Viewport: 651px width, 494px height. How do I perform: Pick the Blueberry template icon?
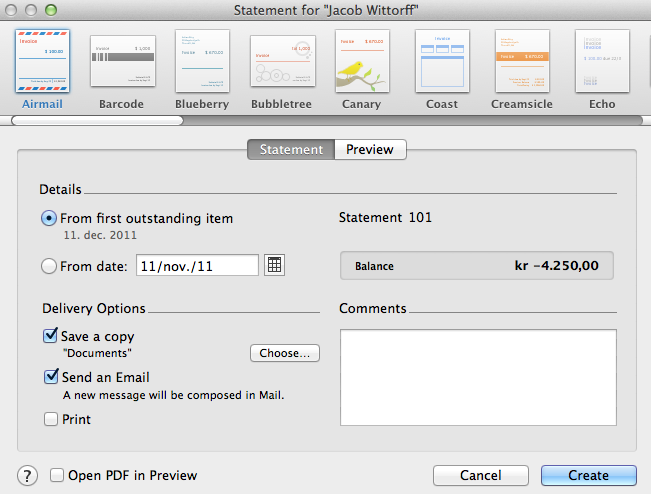(x=202, y=60)
